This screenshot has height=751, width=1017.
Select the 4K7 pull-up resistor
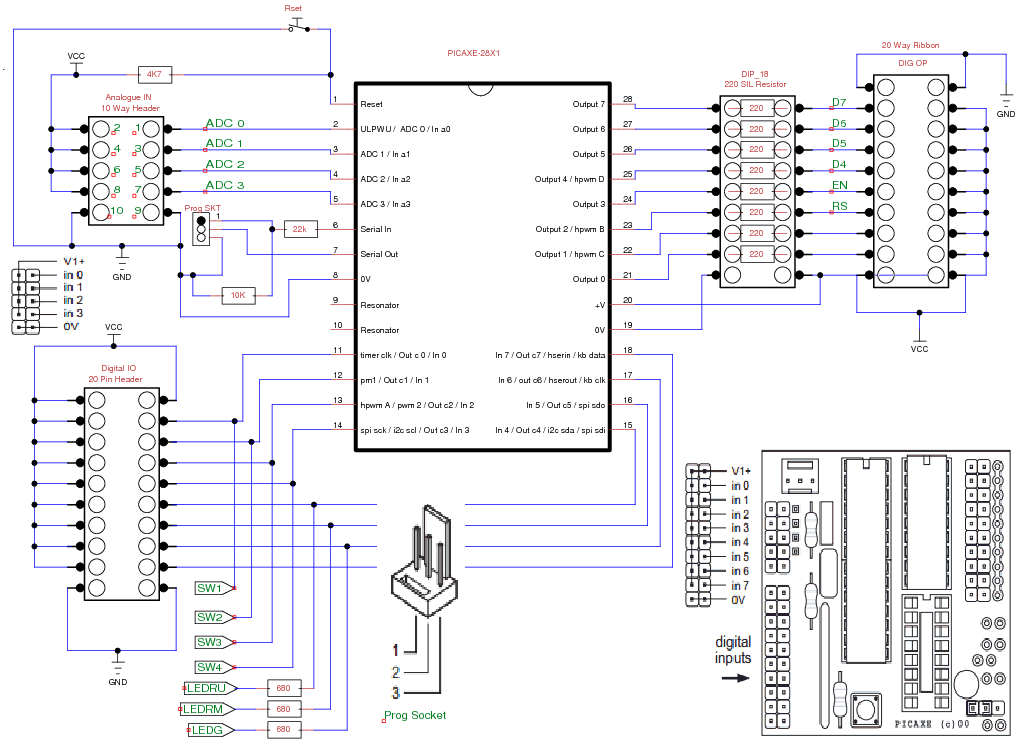tap(154, 75)
